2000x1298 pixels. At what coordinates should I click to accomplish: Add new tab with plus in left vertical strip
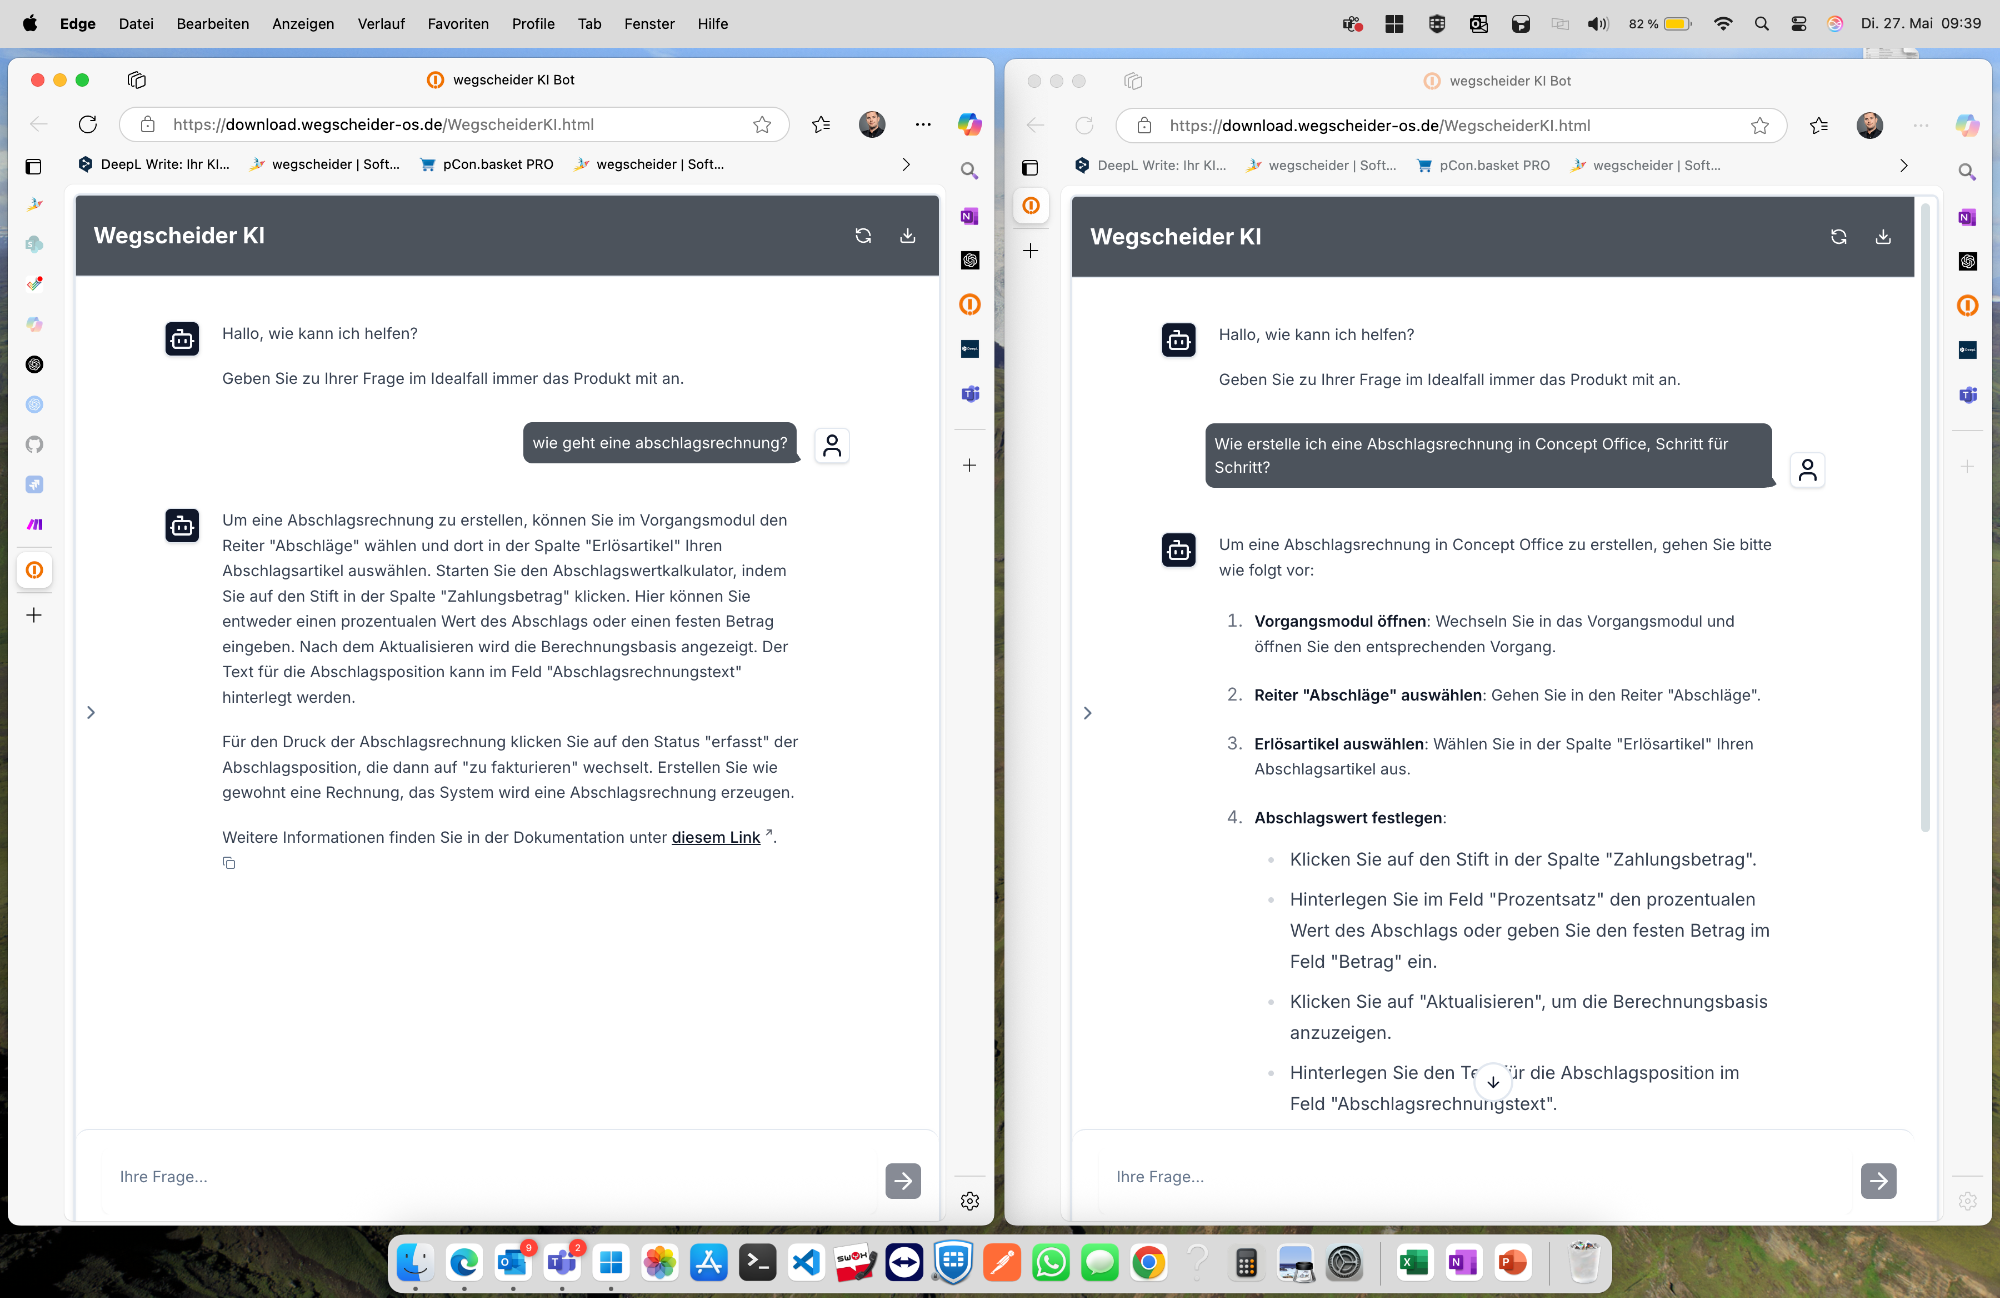34,615
